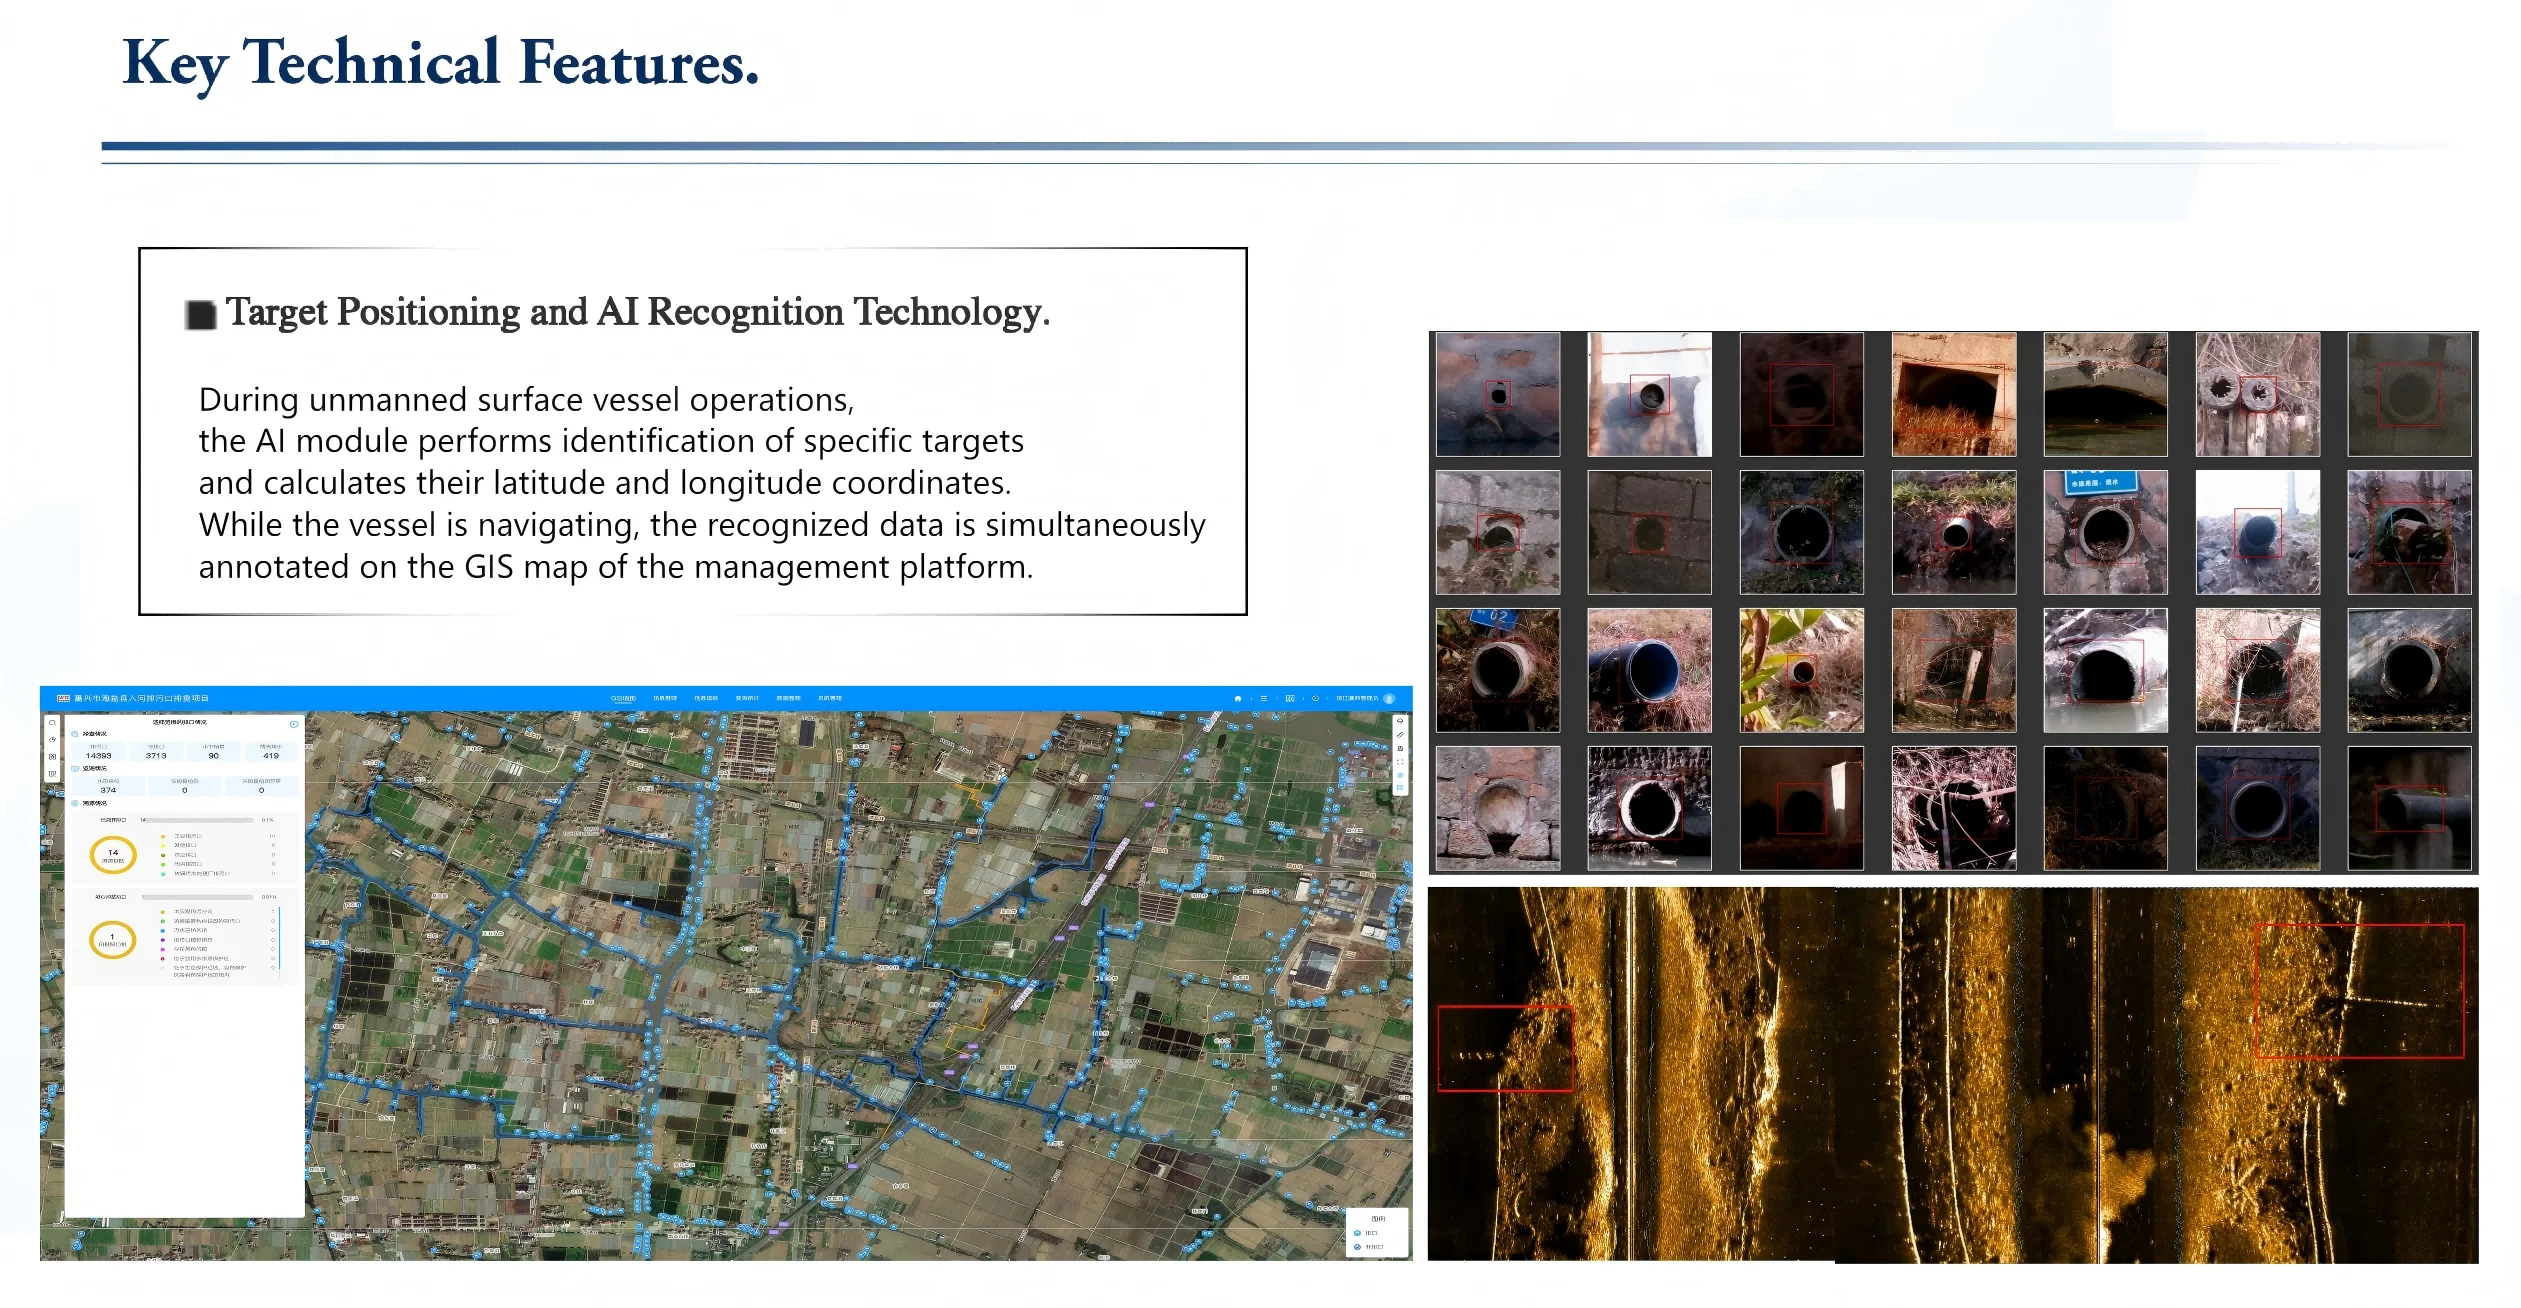Toggle second legend item at map bottom-right
Screen dimensions: 2521x1308
click(x=1358, y=1247)
